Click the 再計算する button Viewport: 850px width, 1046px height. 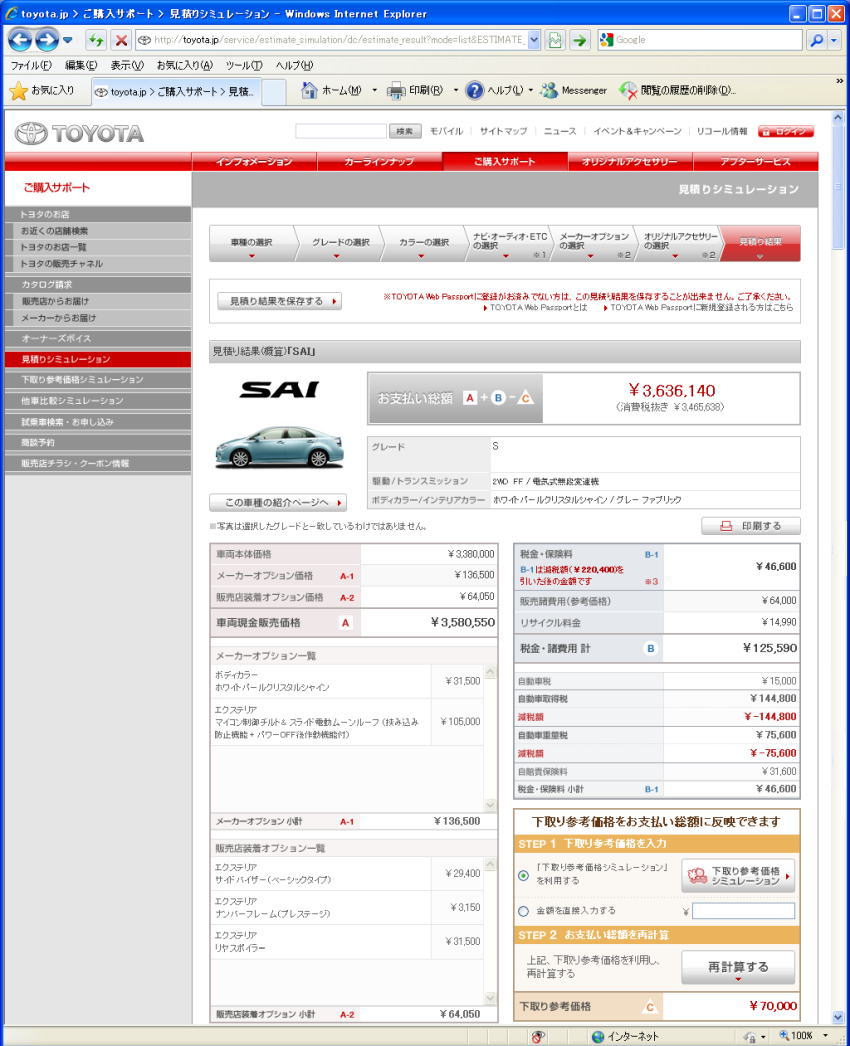pos(738,967)
